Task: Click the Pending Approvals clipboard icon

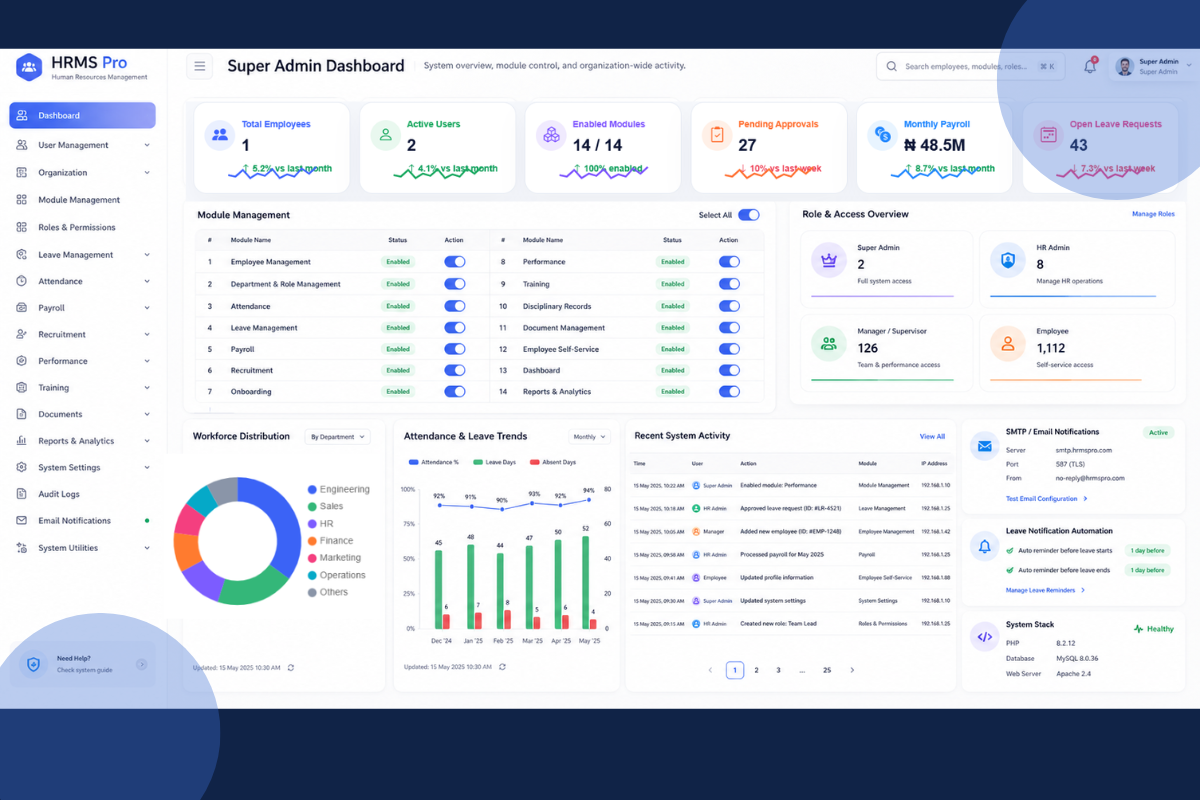Action: 716,135
